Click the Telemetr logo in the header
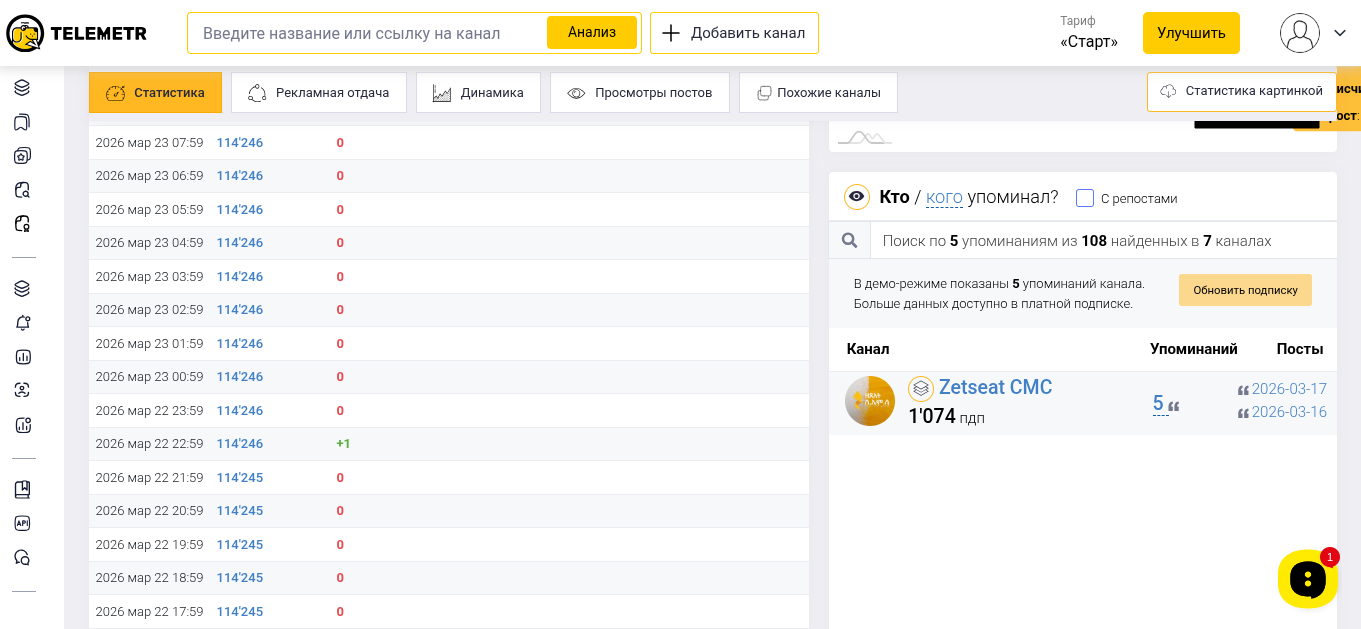The image size is (1361, 629). (x=76, y=33)
